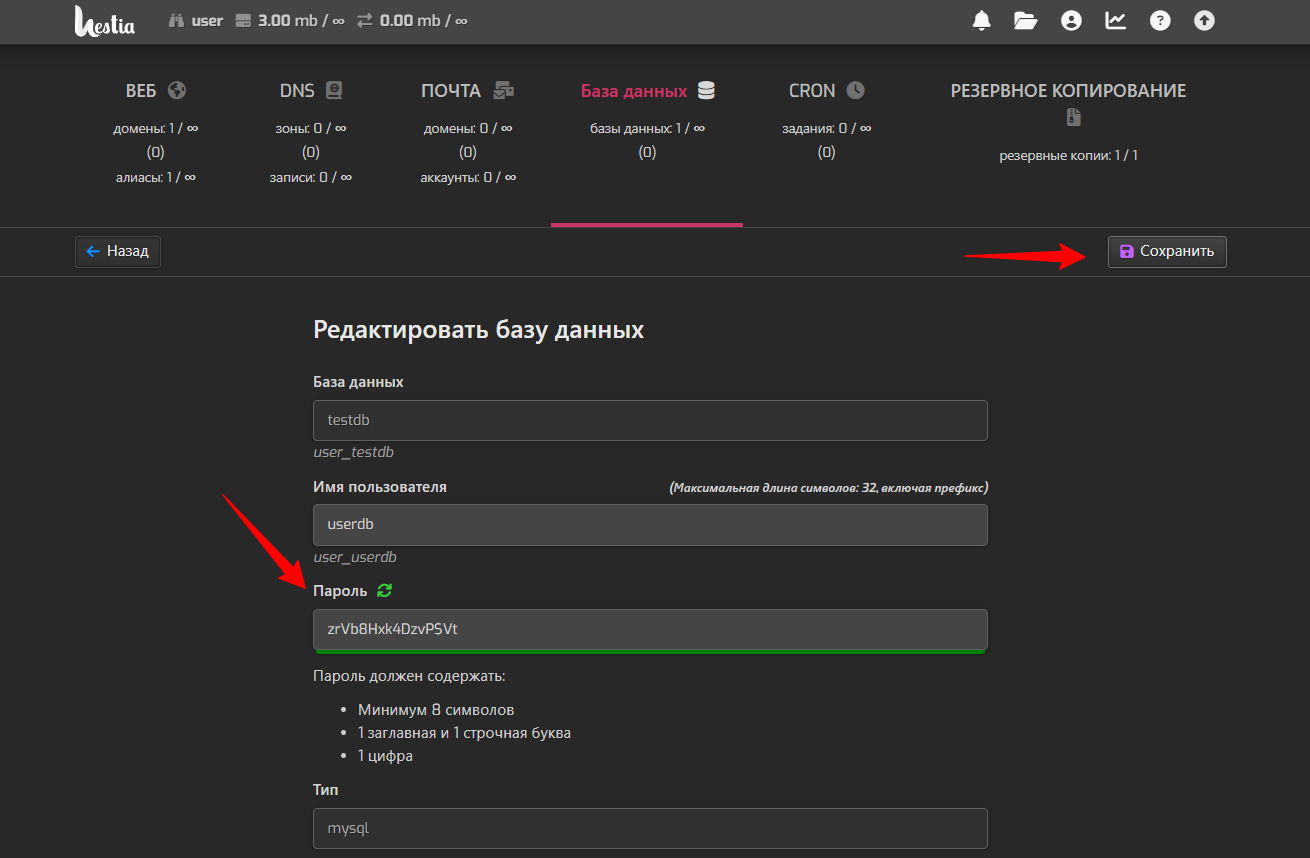Click the базы данных: 1 / ∞ counter

coord(647,128)
